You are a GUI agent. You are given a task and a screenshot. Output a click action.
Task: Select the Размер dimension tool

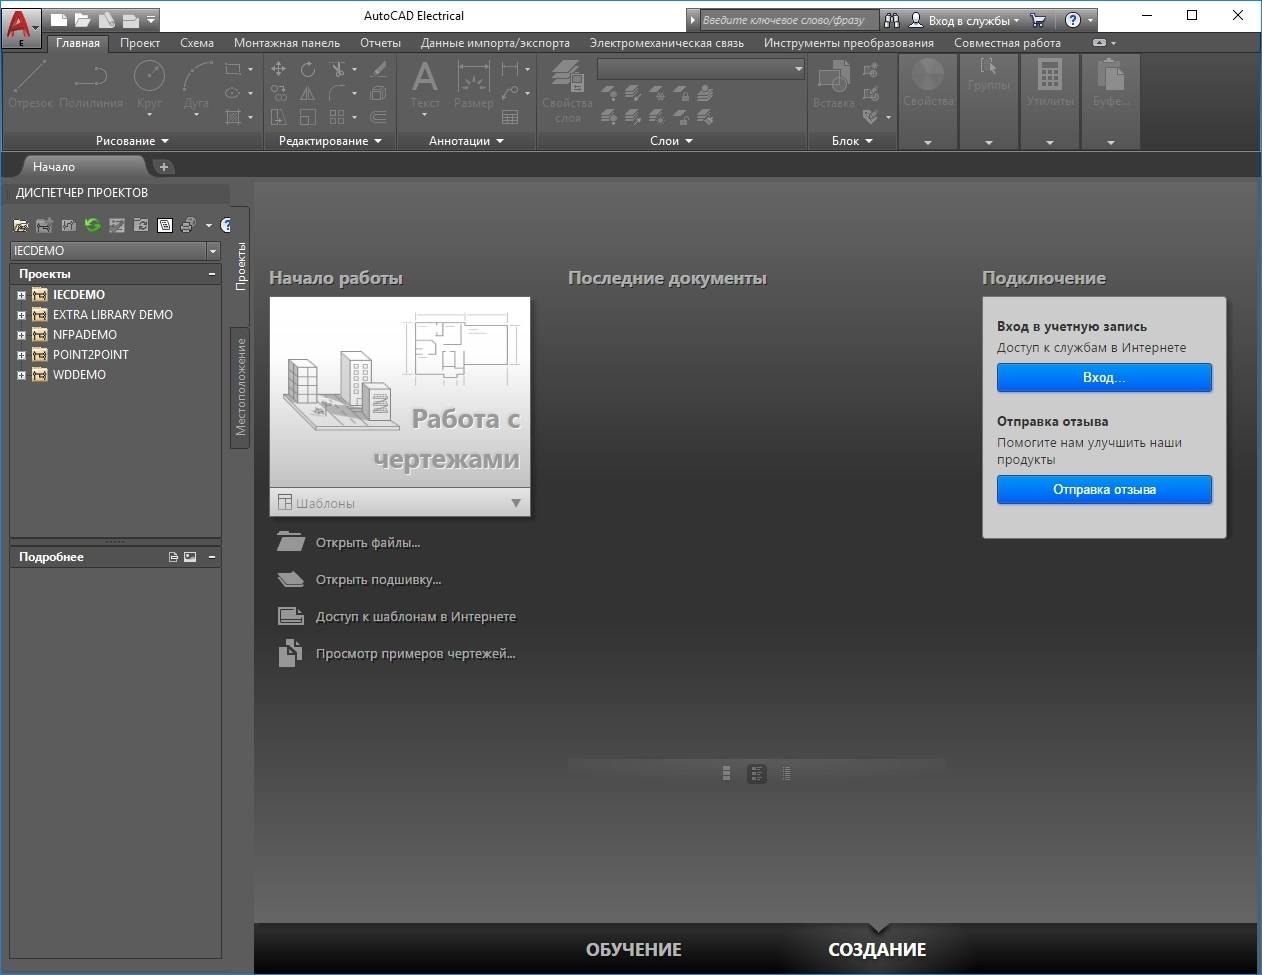(x=473, y=84)
